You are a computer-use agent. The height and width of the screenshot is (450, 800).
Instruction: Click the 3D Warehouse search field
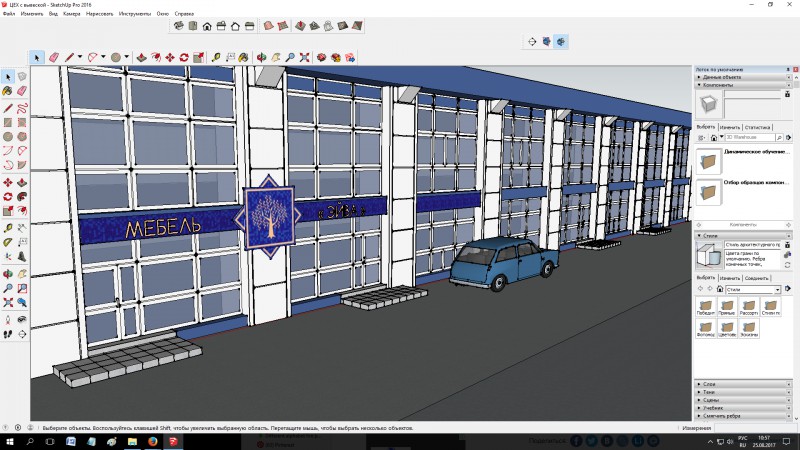pos(748,138)
